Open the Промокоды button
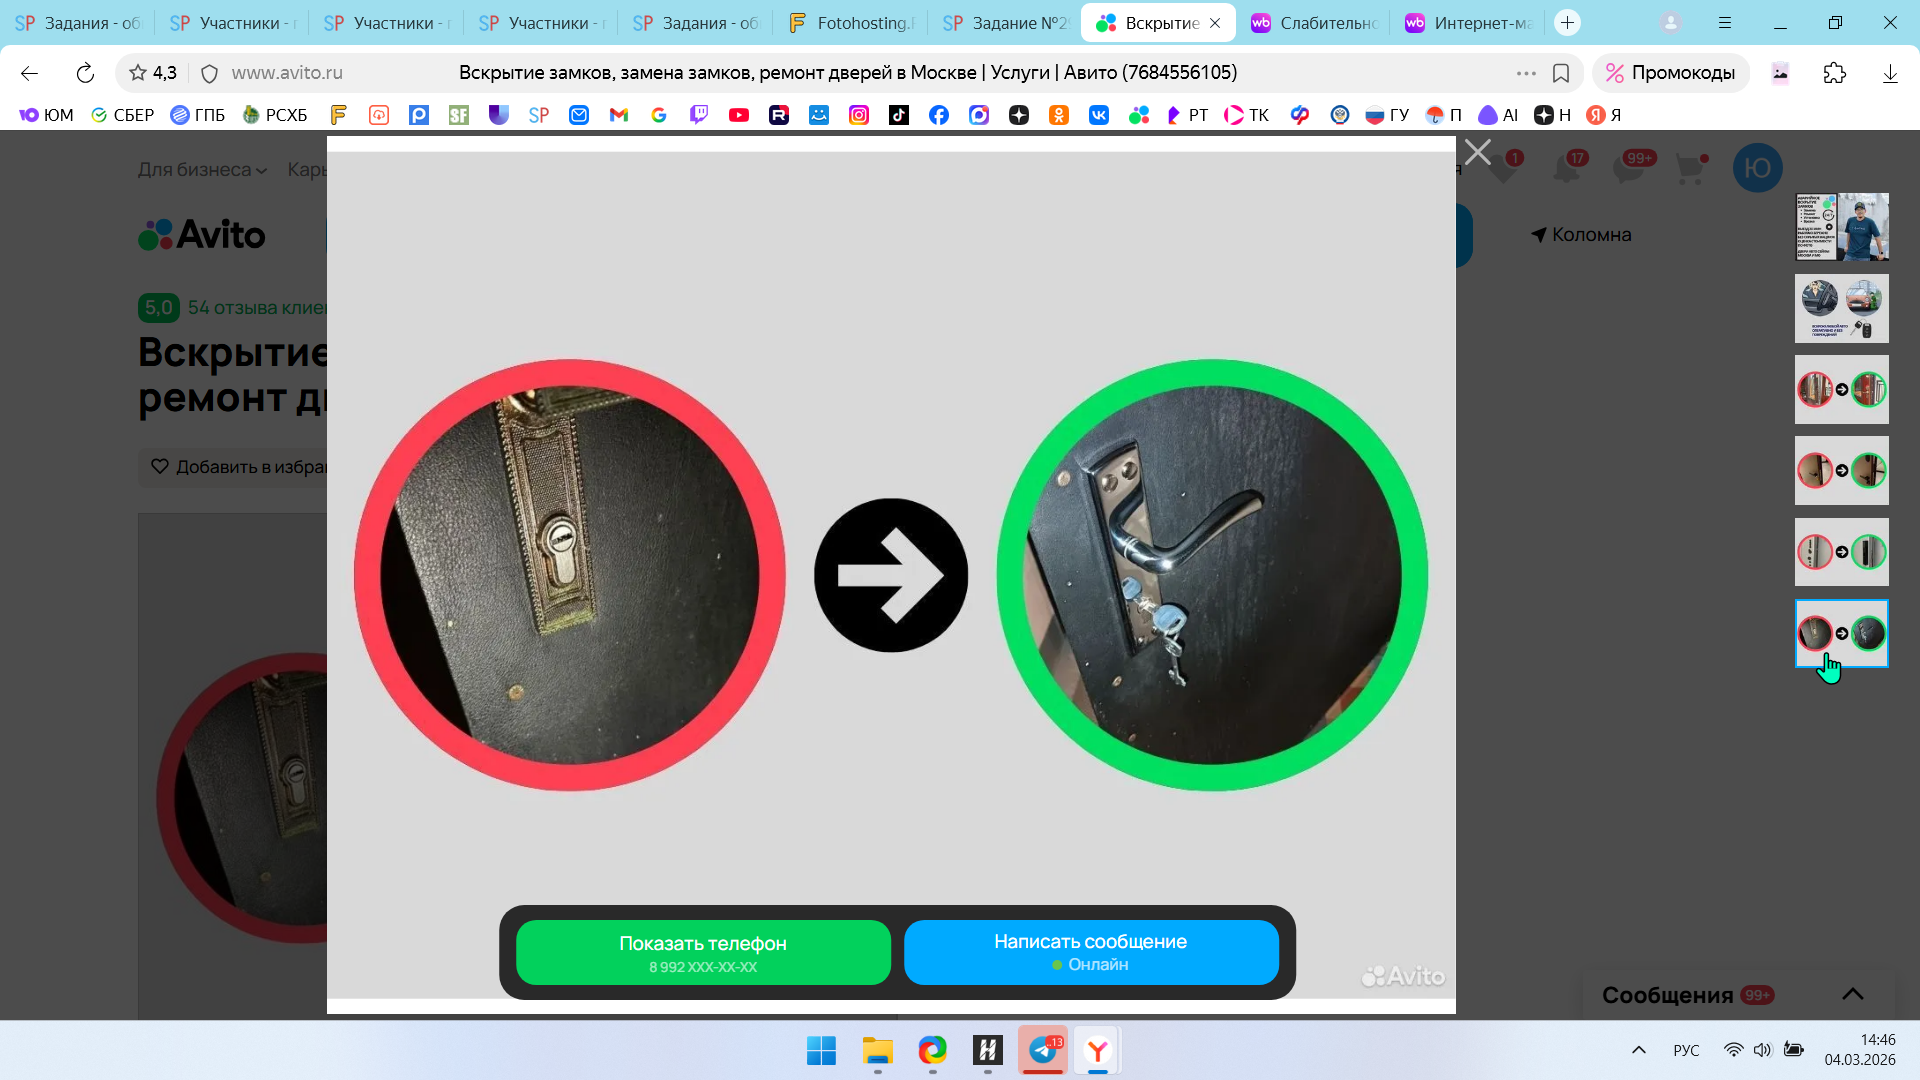Screen dimensions: 1920x1080 tap(1670, 73)
